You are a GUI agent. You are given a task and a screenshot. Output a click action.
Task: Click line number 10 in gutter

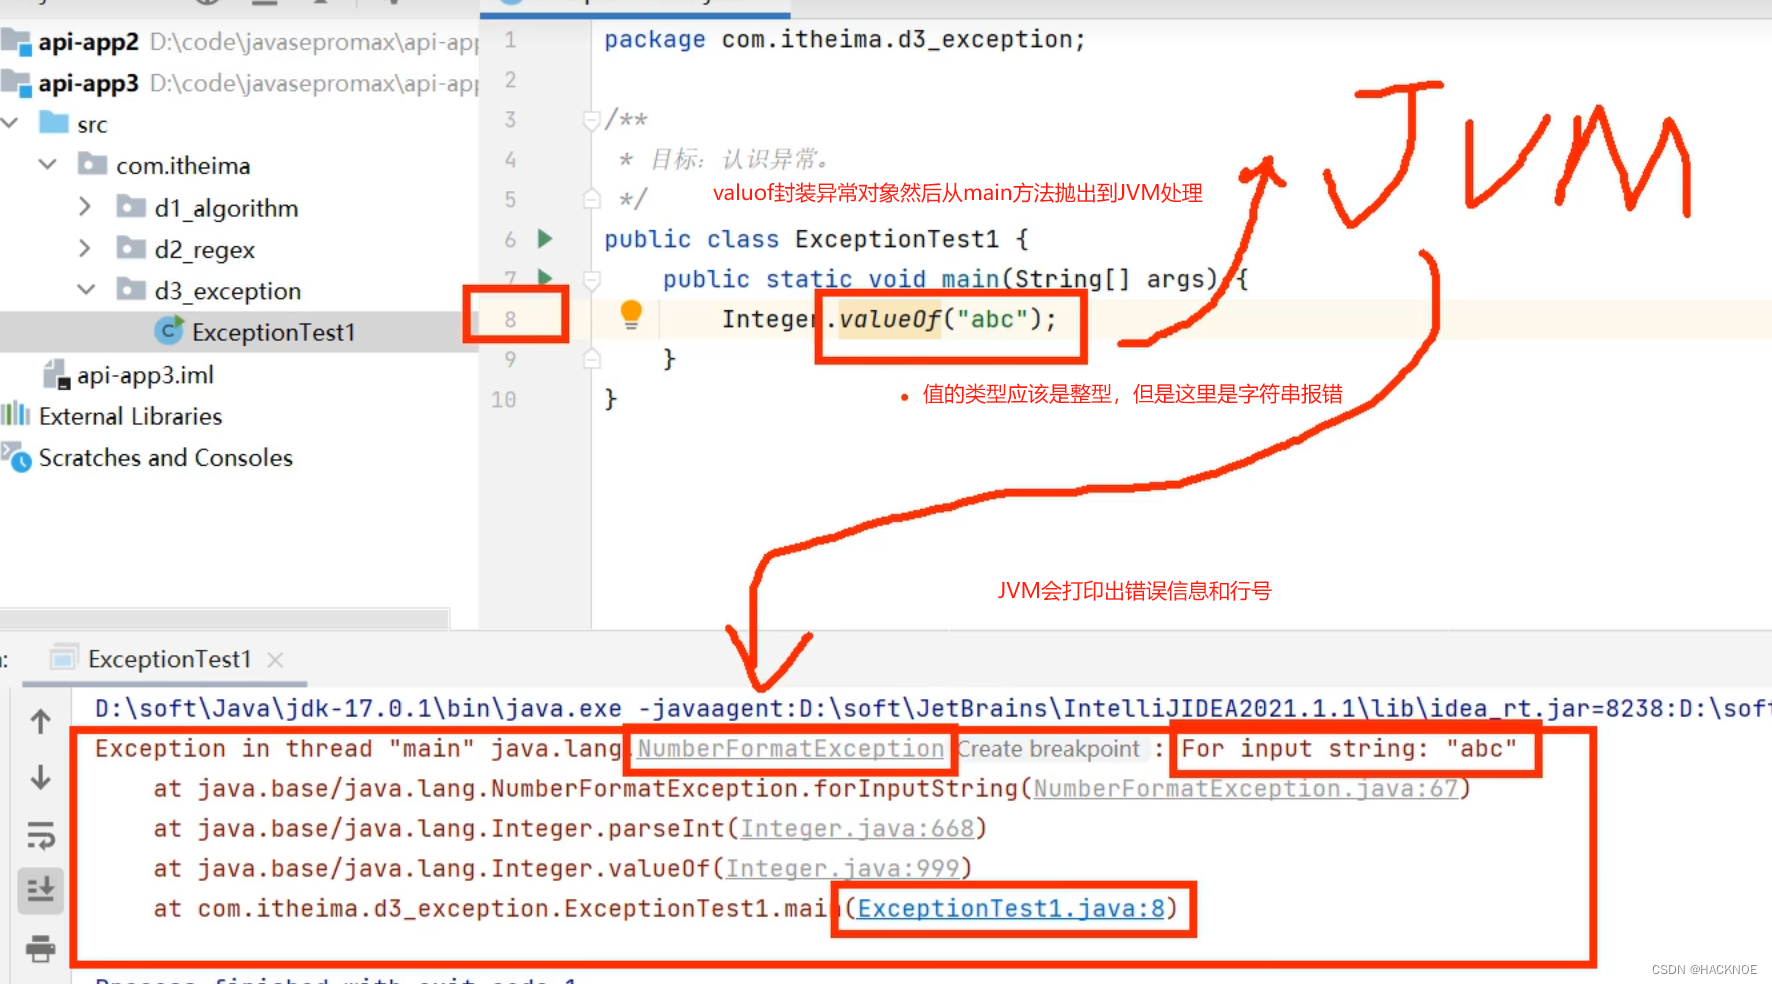click(504, 399)
